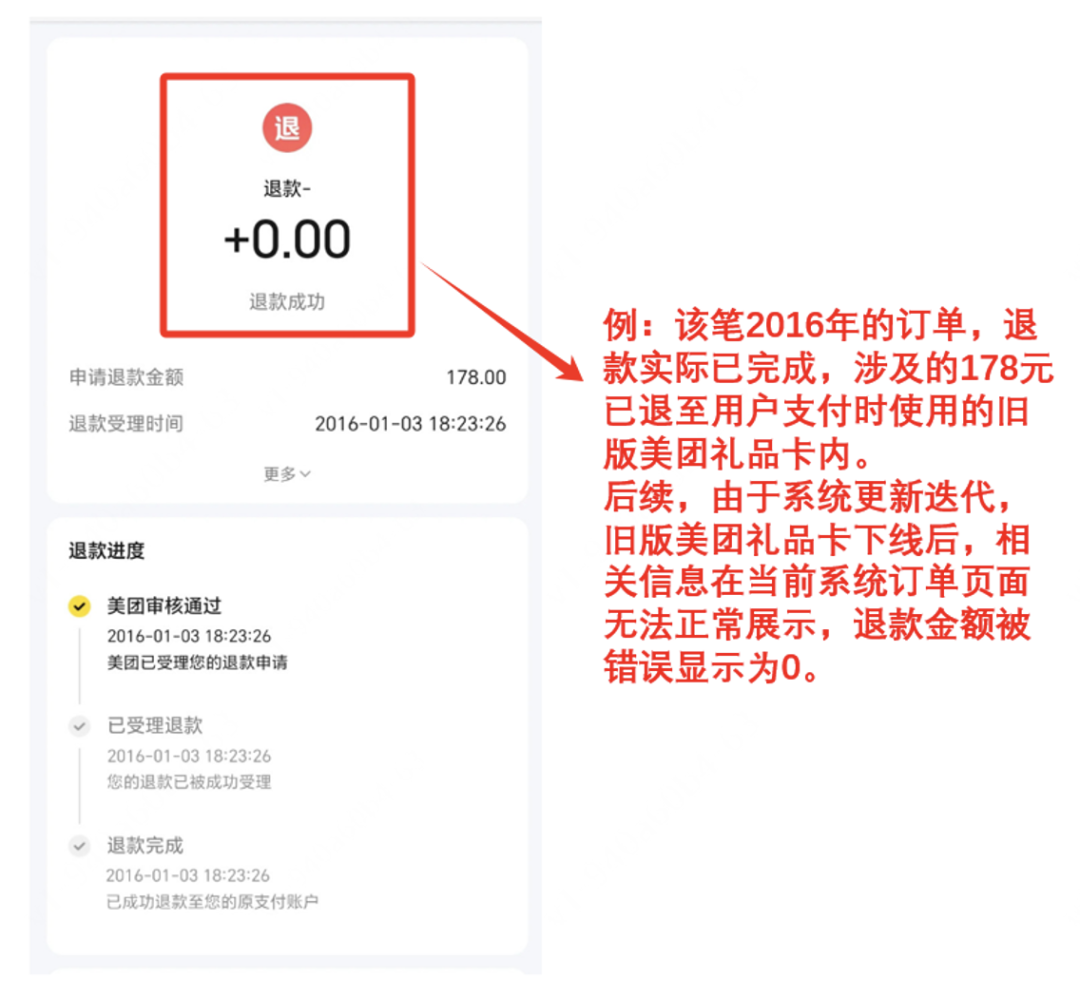This screenshot has width=1080, height=998.
Task: Click the gray checkmark beside 已受理退款
Action: [79, 726]
